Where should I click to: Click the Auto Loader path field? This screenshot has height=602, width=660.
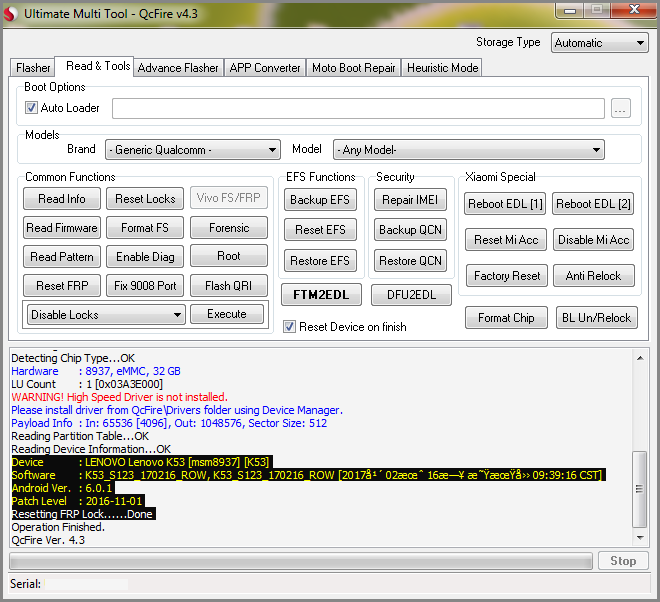(x=358, y=109)
